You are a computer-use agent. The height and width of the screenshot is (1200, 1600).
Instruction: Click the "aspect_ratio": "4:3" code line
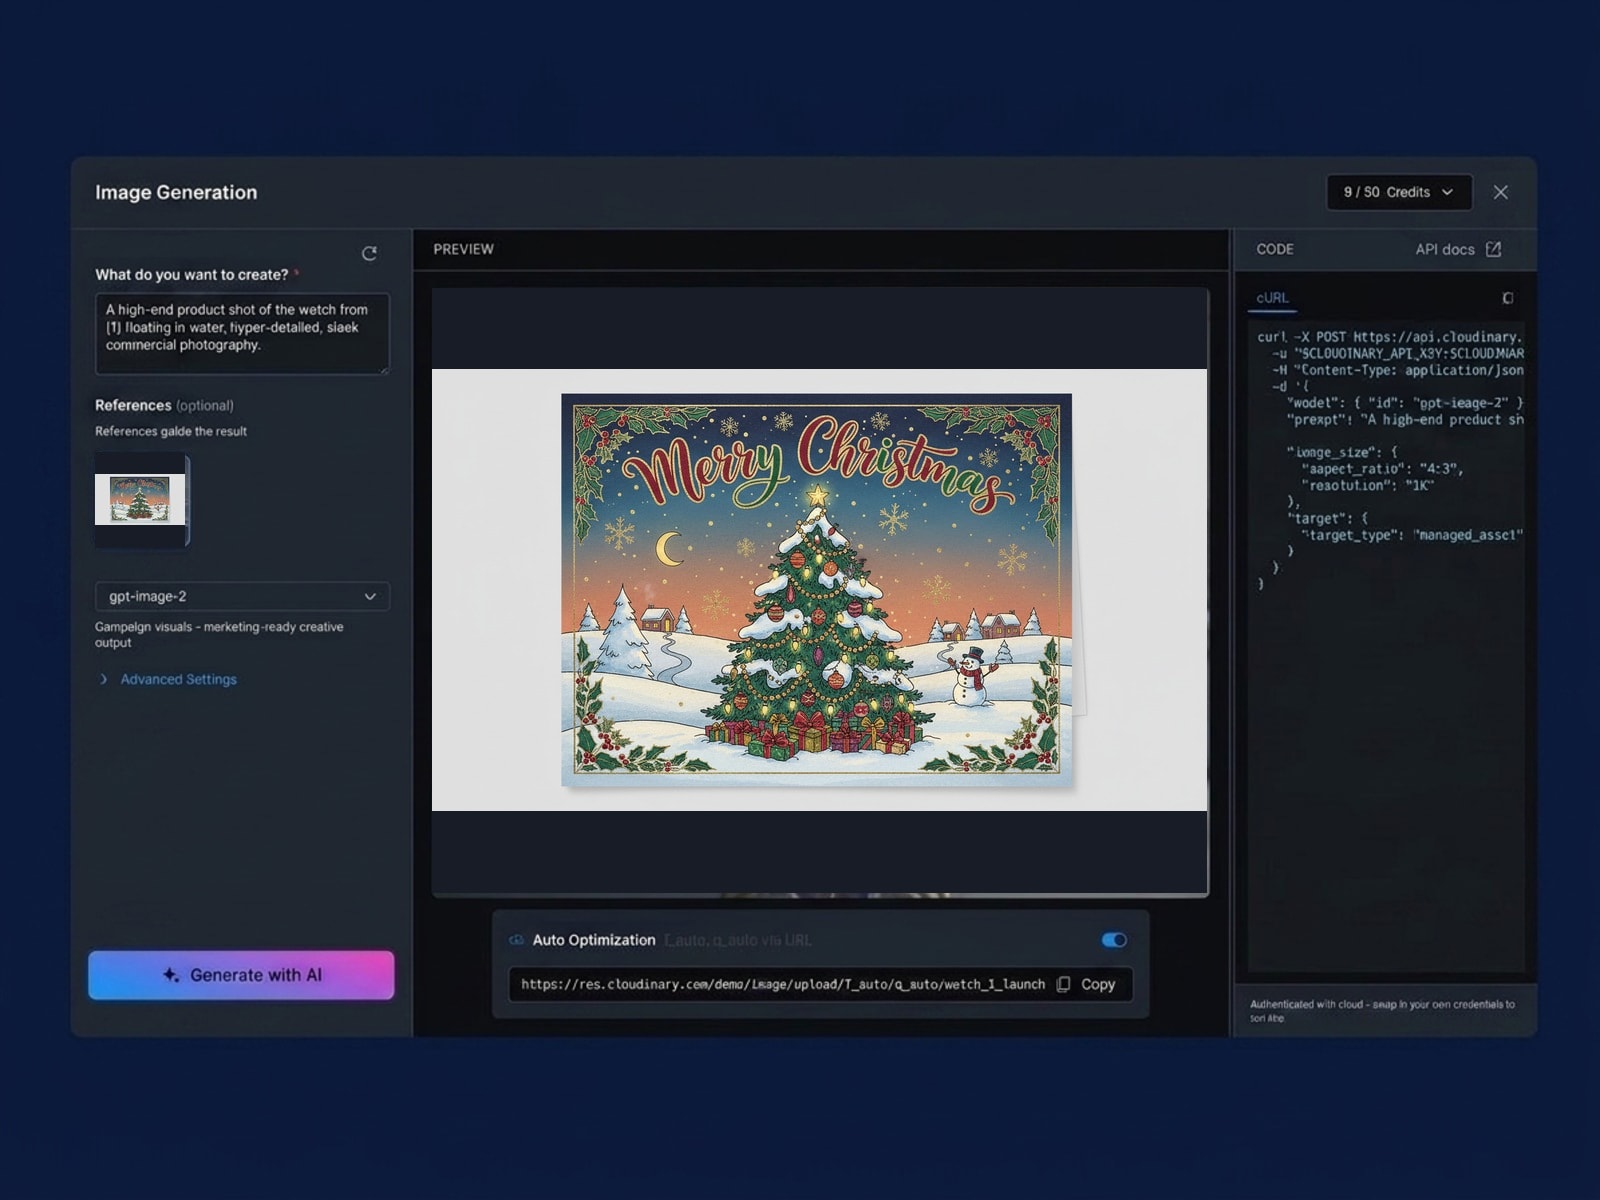pyautogui.click(x=1382, y=468)
